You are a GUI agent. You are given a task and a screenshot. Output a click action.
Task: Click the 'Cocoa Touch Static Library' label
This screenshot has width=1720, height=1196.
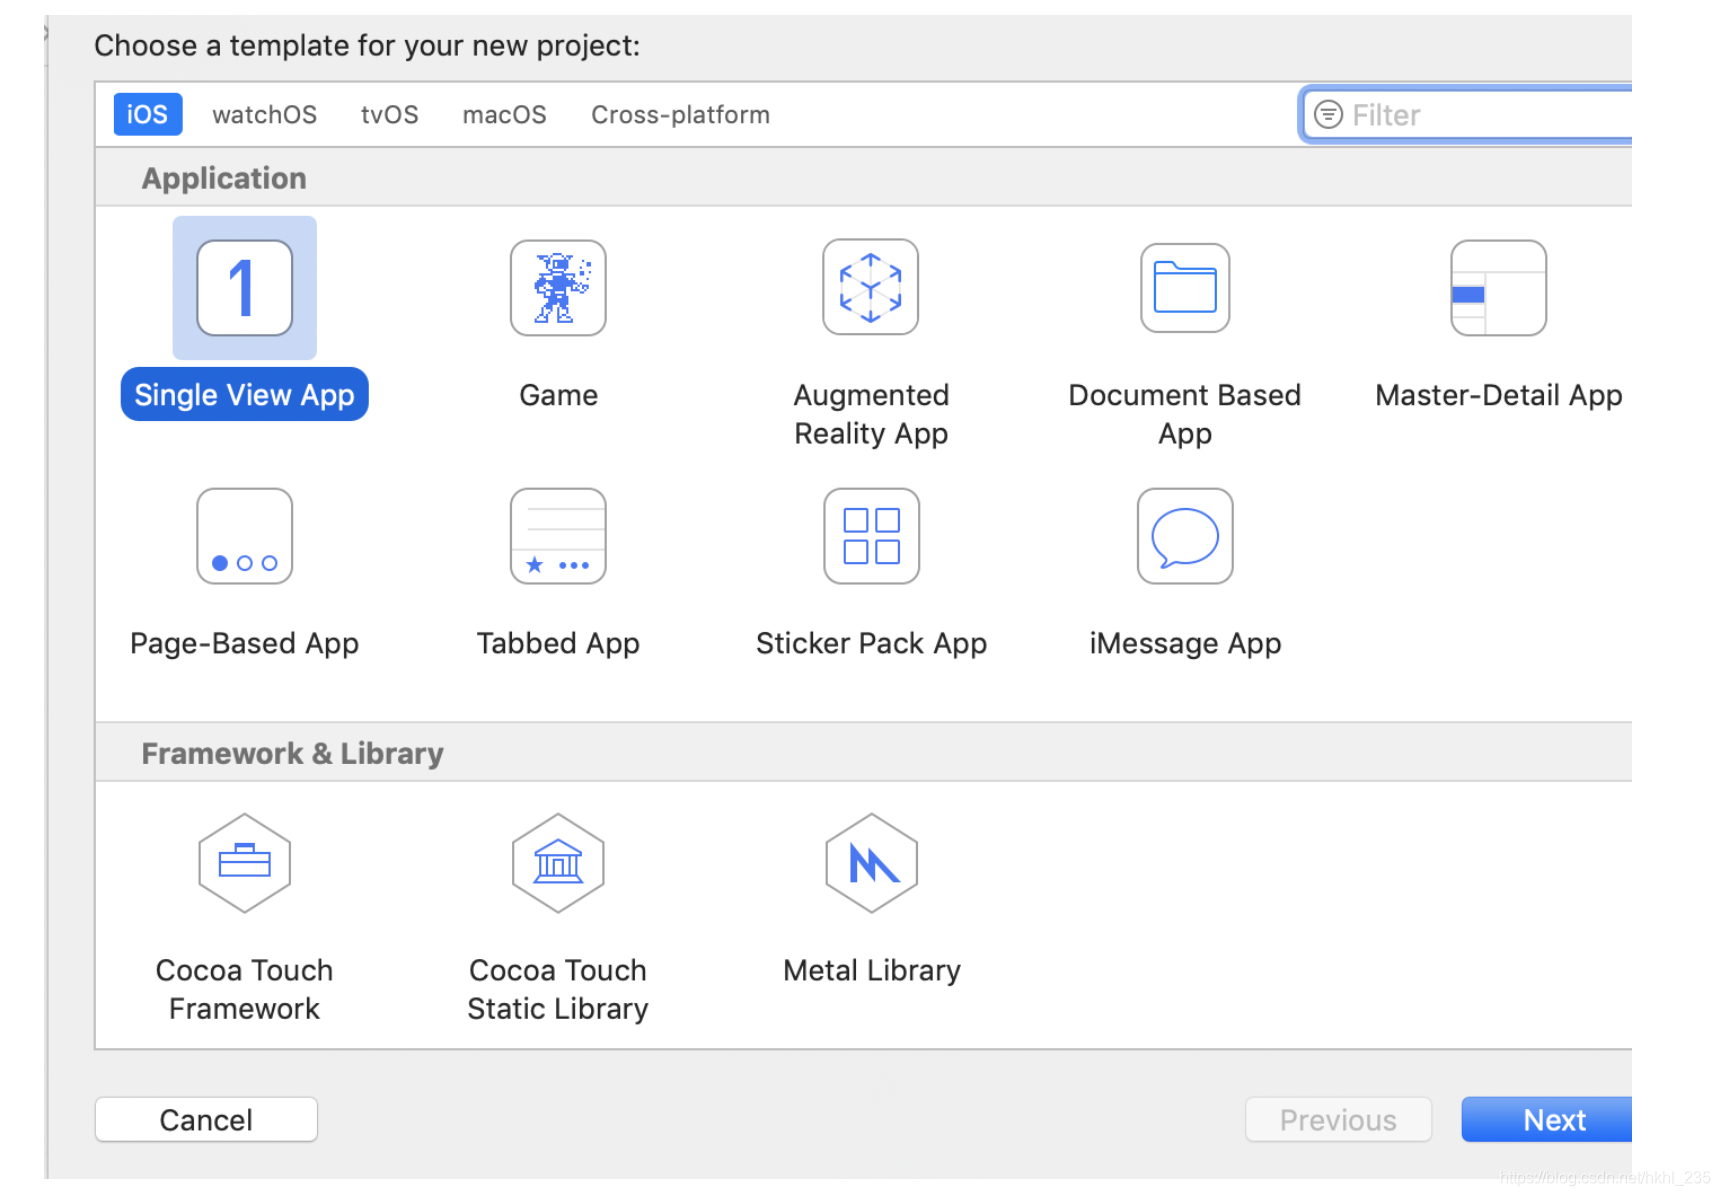tap(558, 989)
